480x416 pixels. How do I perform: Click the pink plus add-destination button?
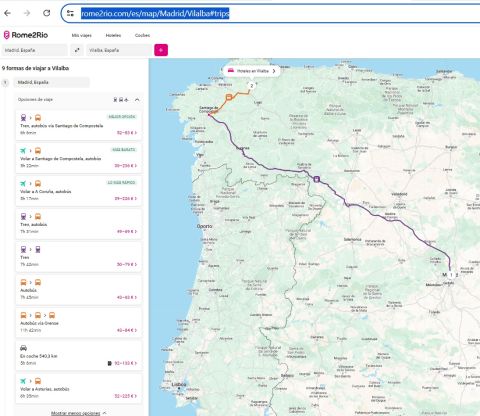[x=161, y=50]
